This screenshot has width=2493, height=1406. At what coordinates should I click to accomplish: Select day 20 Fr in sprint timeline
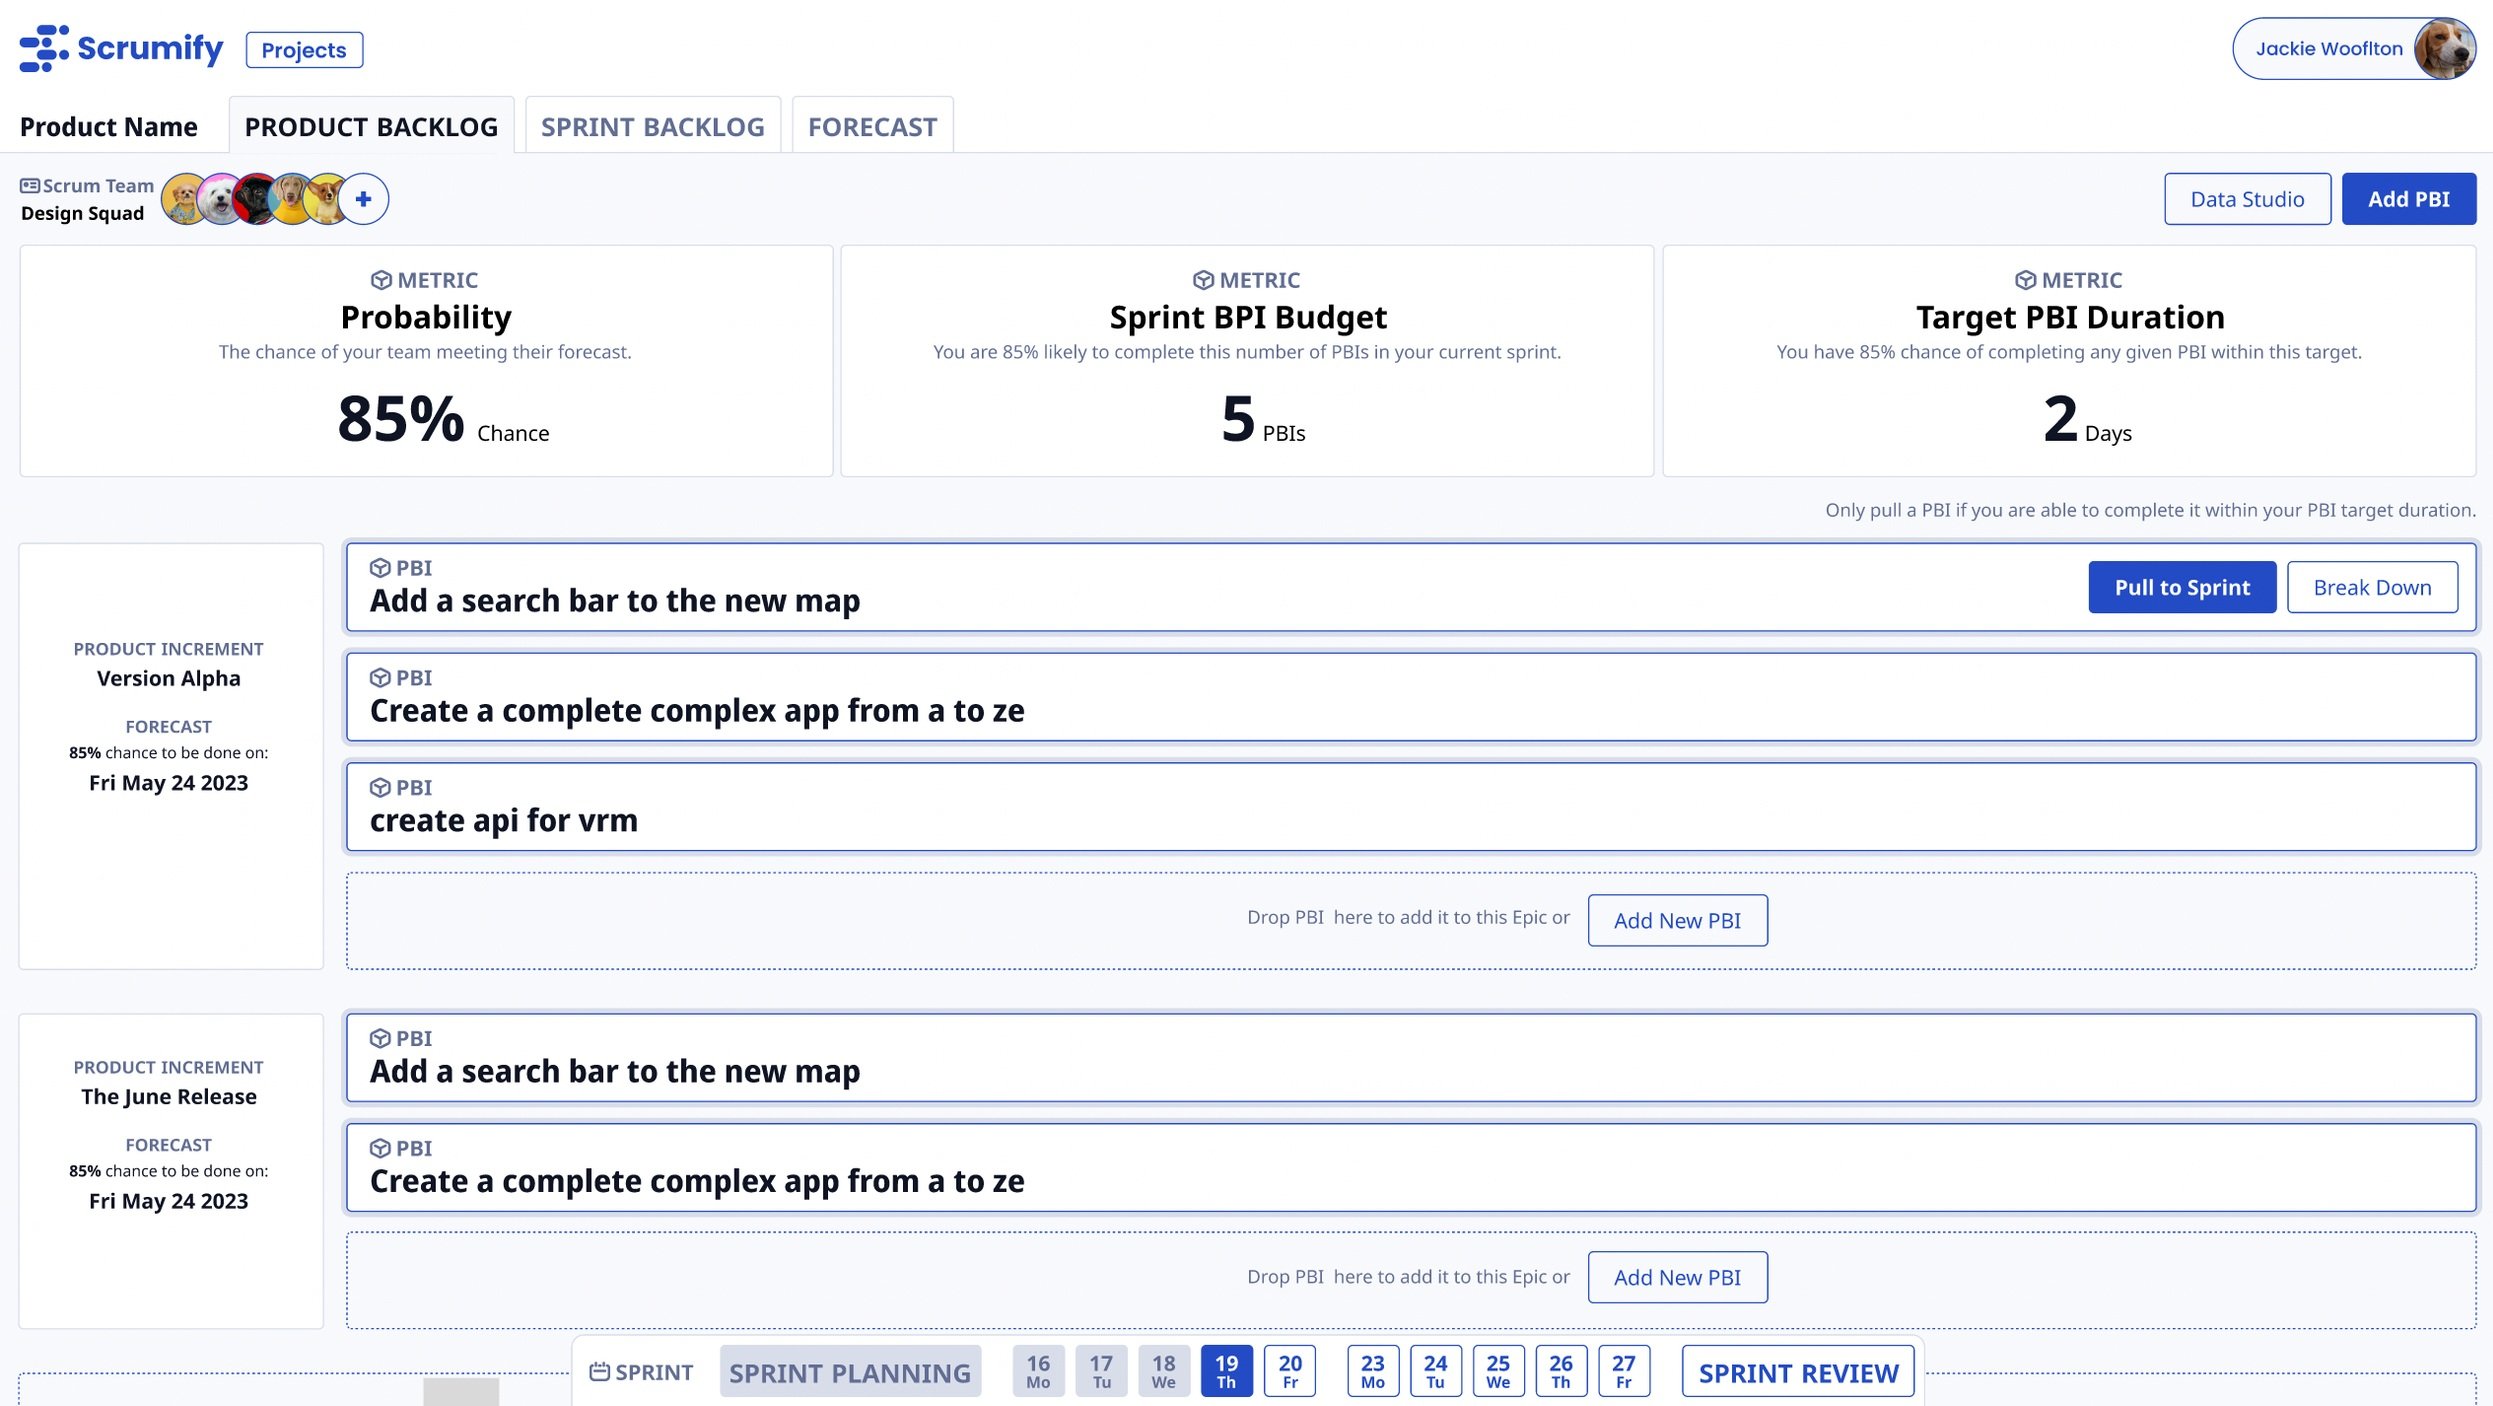[x=1290, y=1371]
